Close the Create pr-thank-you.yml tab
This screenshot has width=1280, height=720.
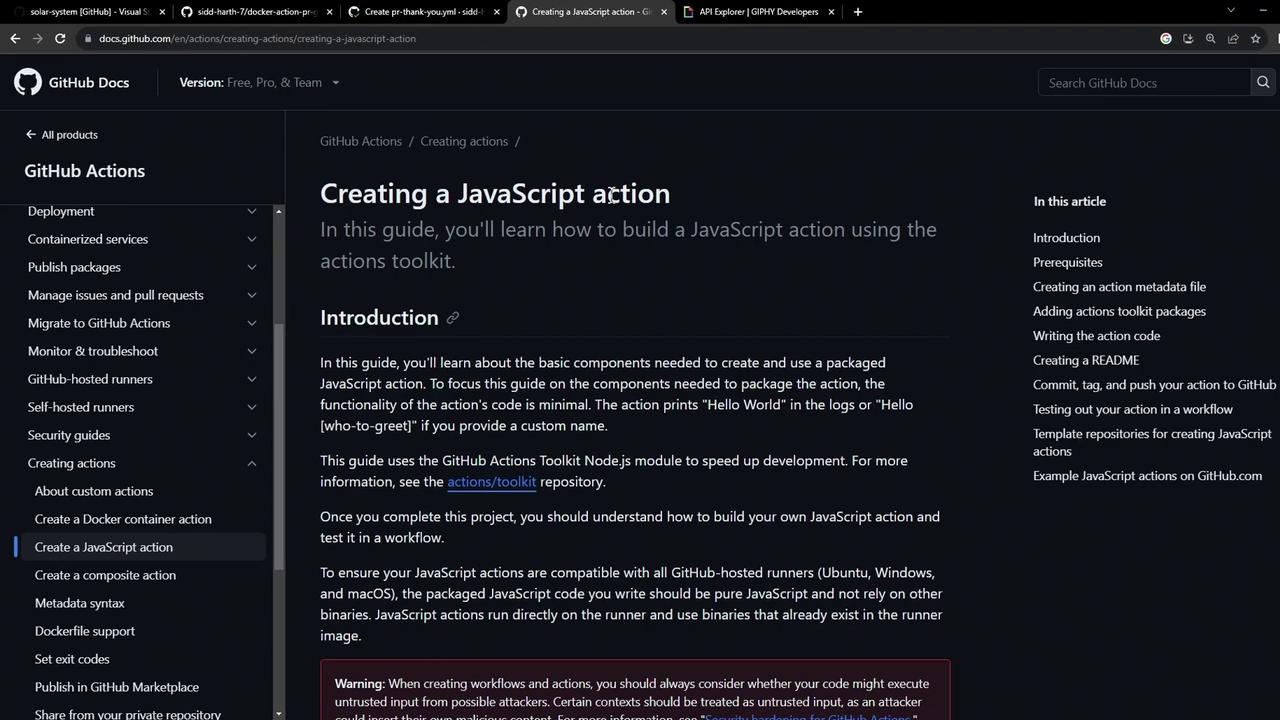(x=496, y=12)
